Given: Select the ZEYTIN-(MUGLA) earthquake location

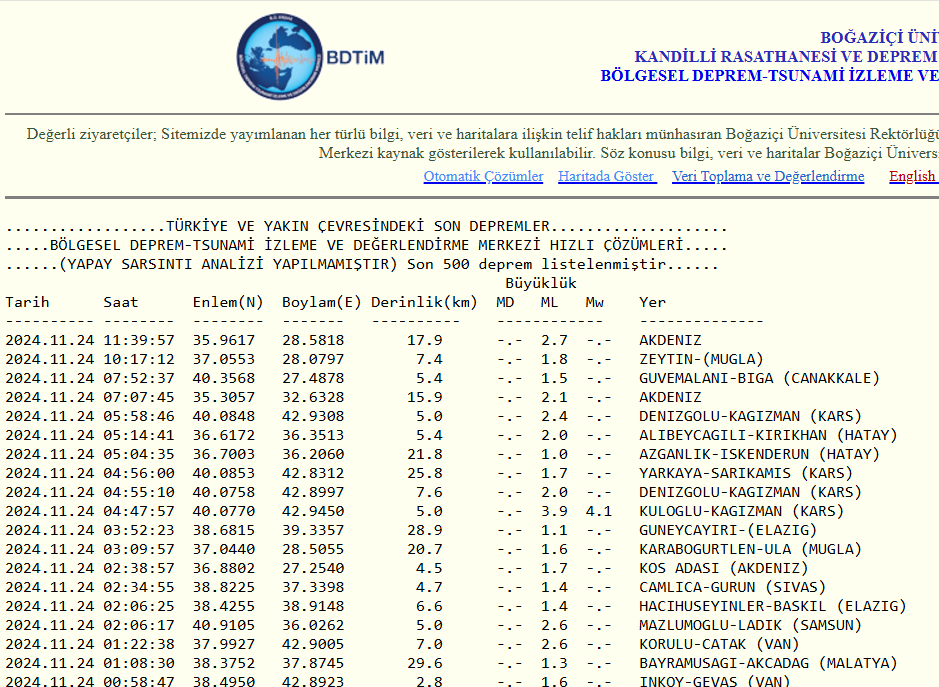Looking at the screenshot, I should (701, 359).
